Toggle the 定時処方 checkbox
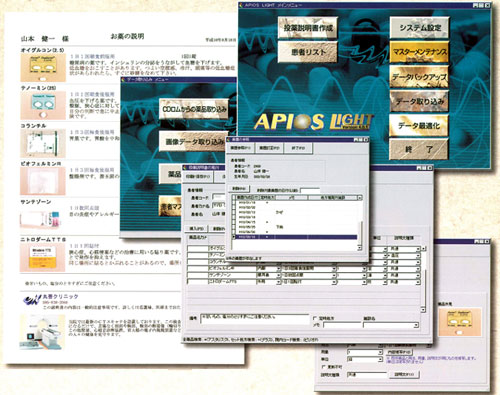The image size is (500, 395). 315,318
